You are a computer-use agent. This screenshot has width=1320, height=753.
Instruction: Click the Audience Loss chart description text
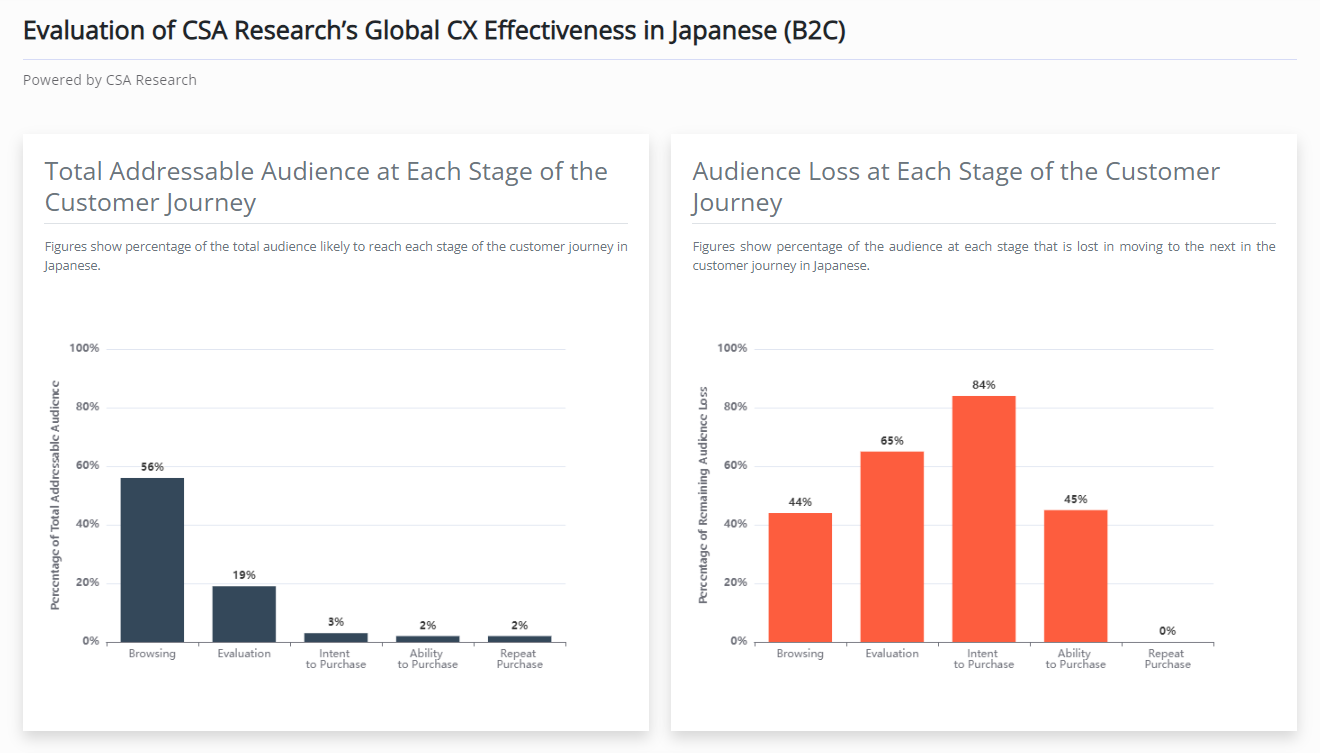pyautogui.click(x=984, y=256)
